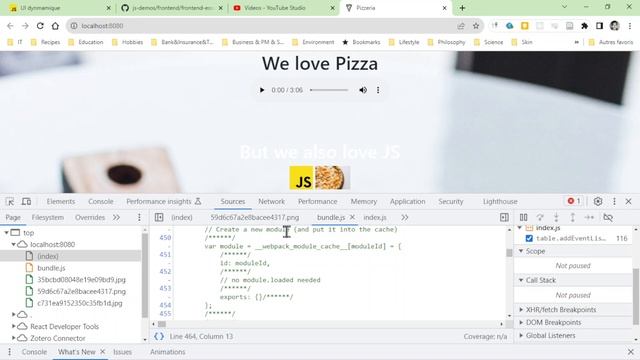Close the What's New drawer tab

pyautogui.click(x=102, y=352)
